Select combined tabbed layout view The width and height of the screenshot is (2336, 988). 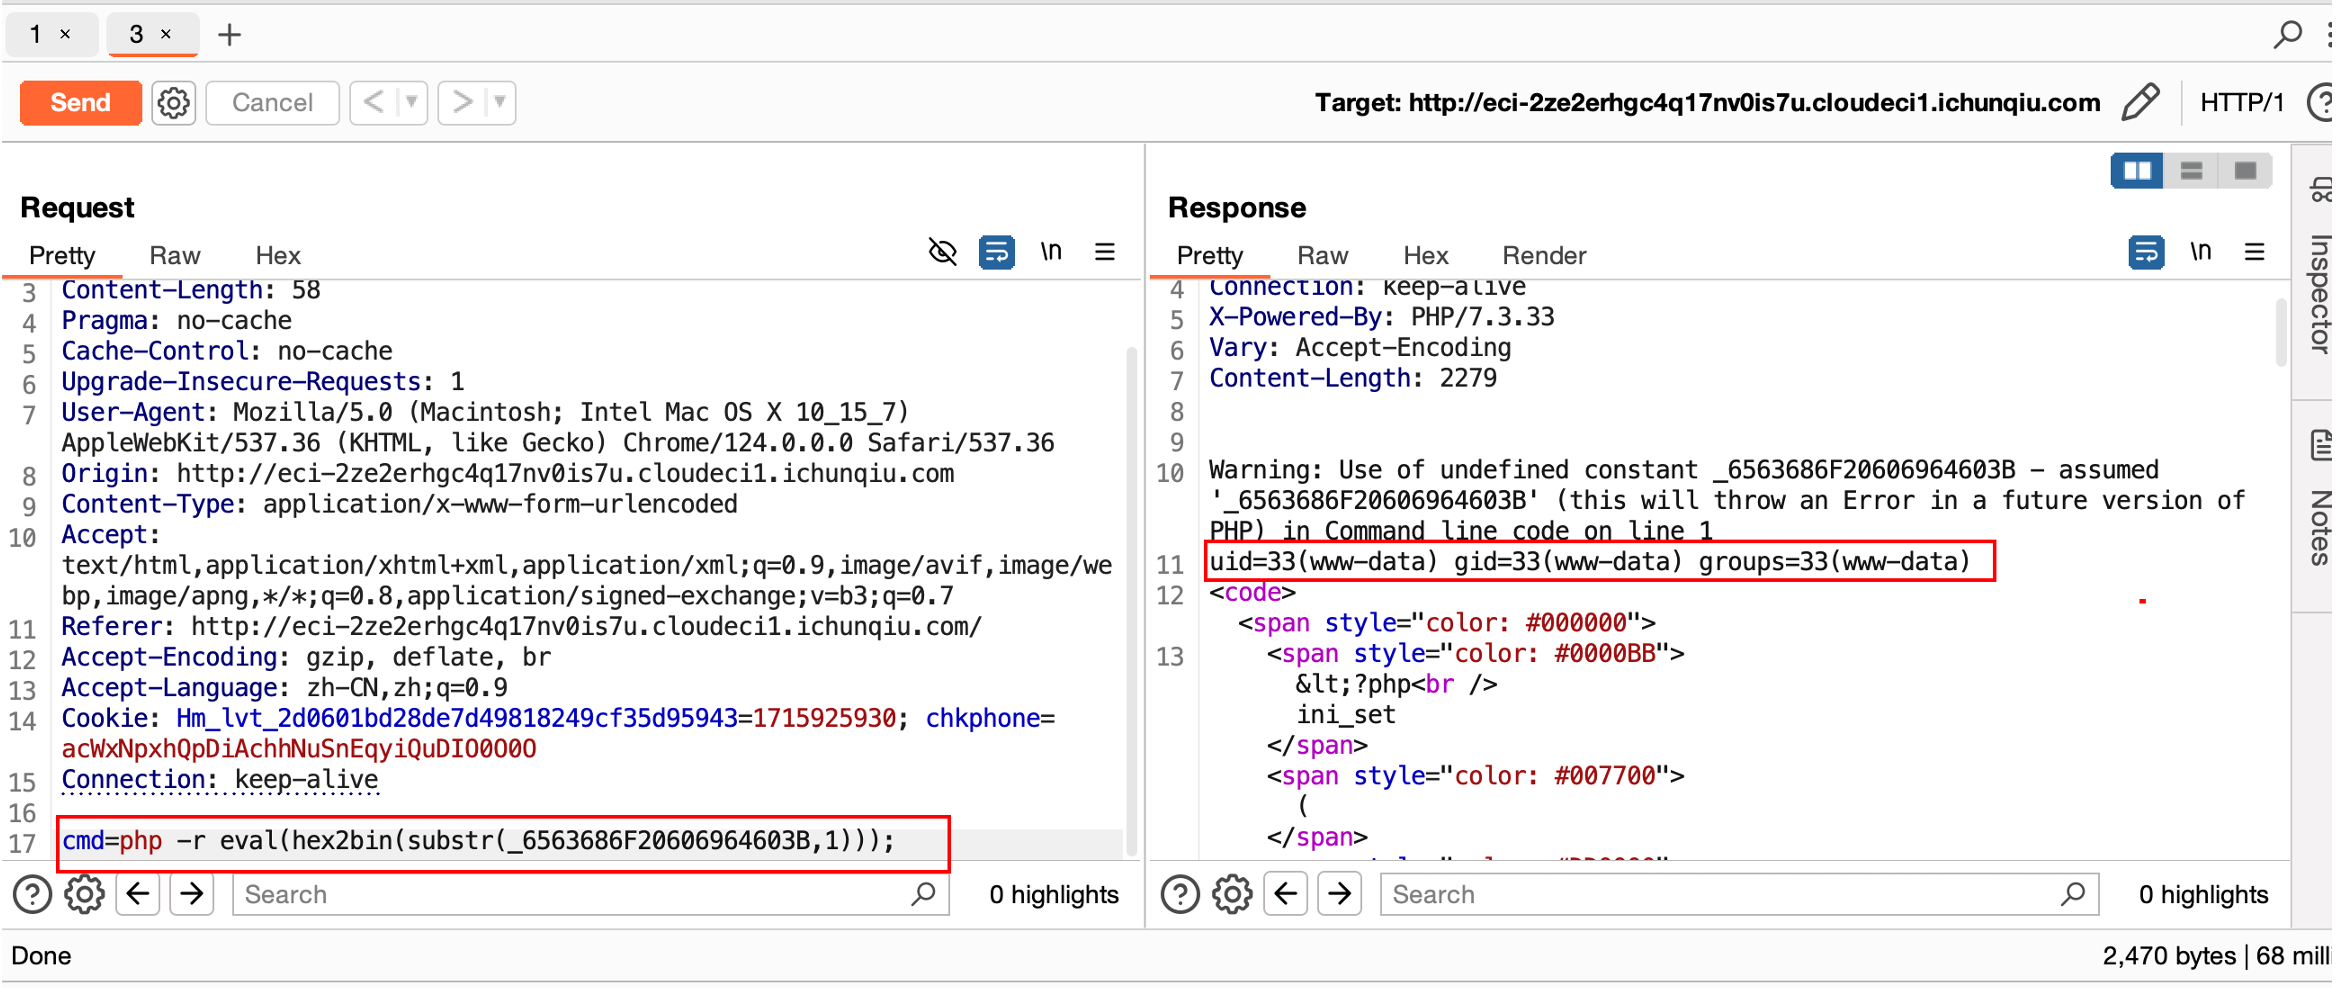(x=2245, y=171)
